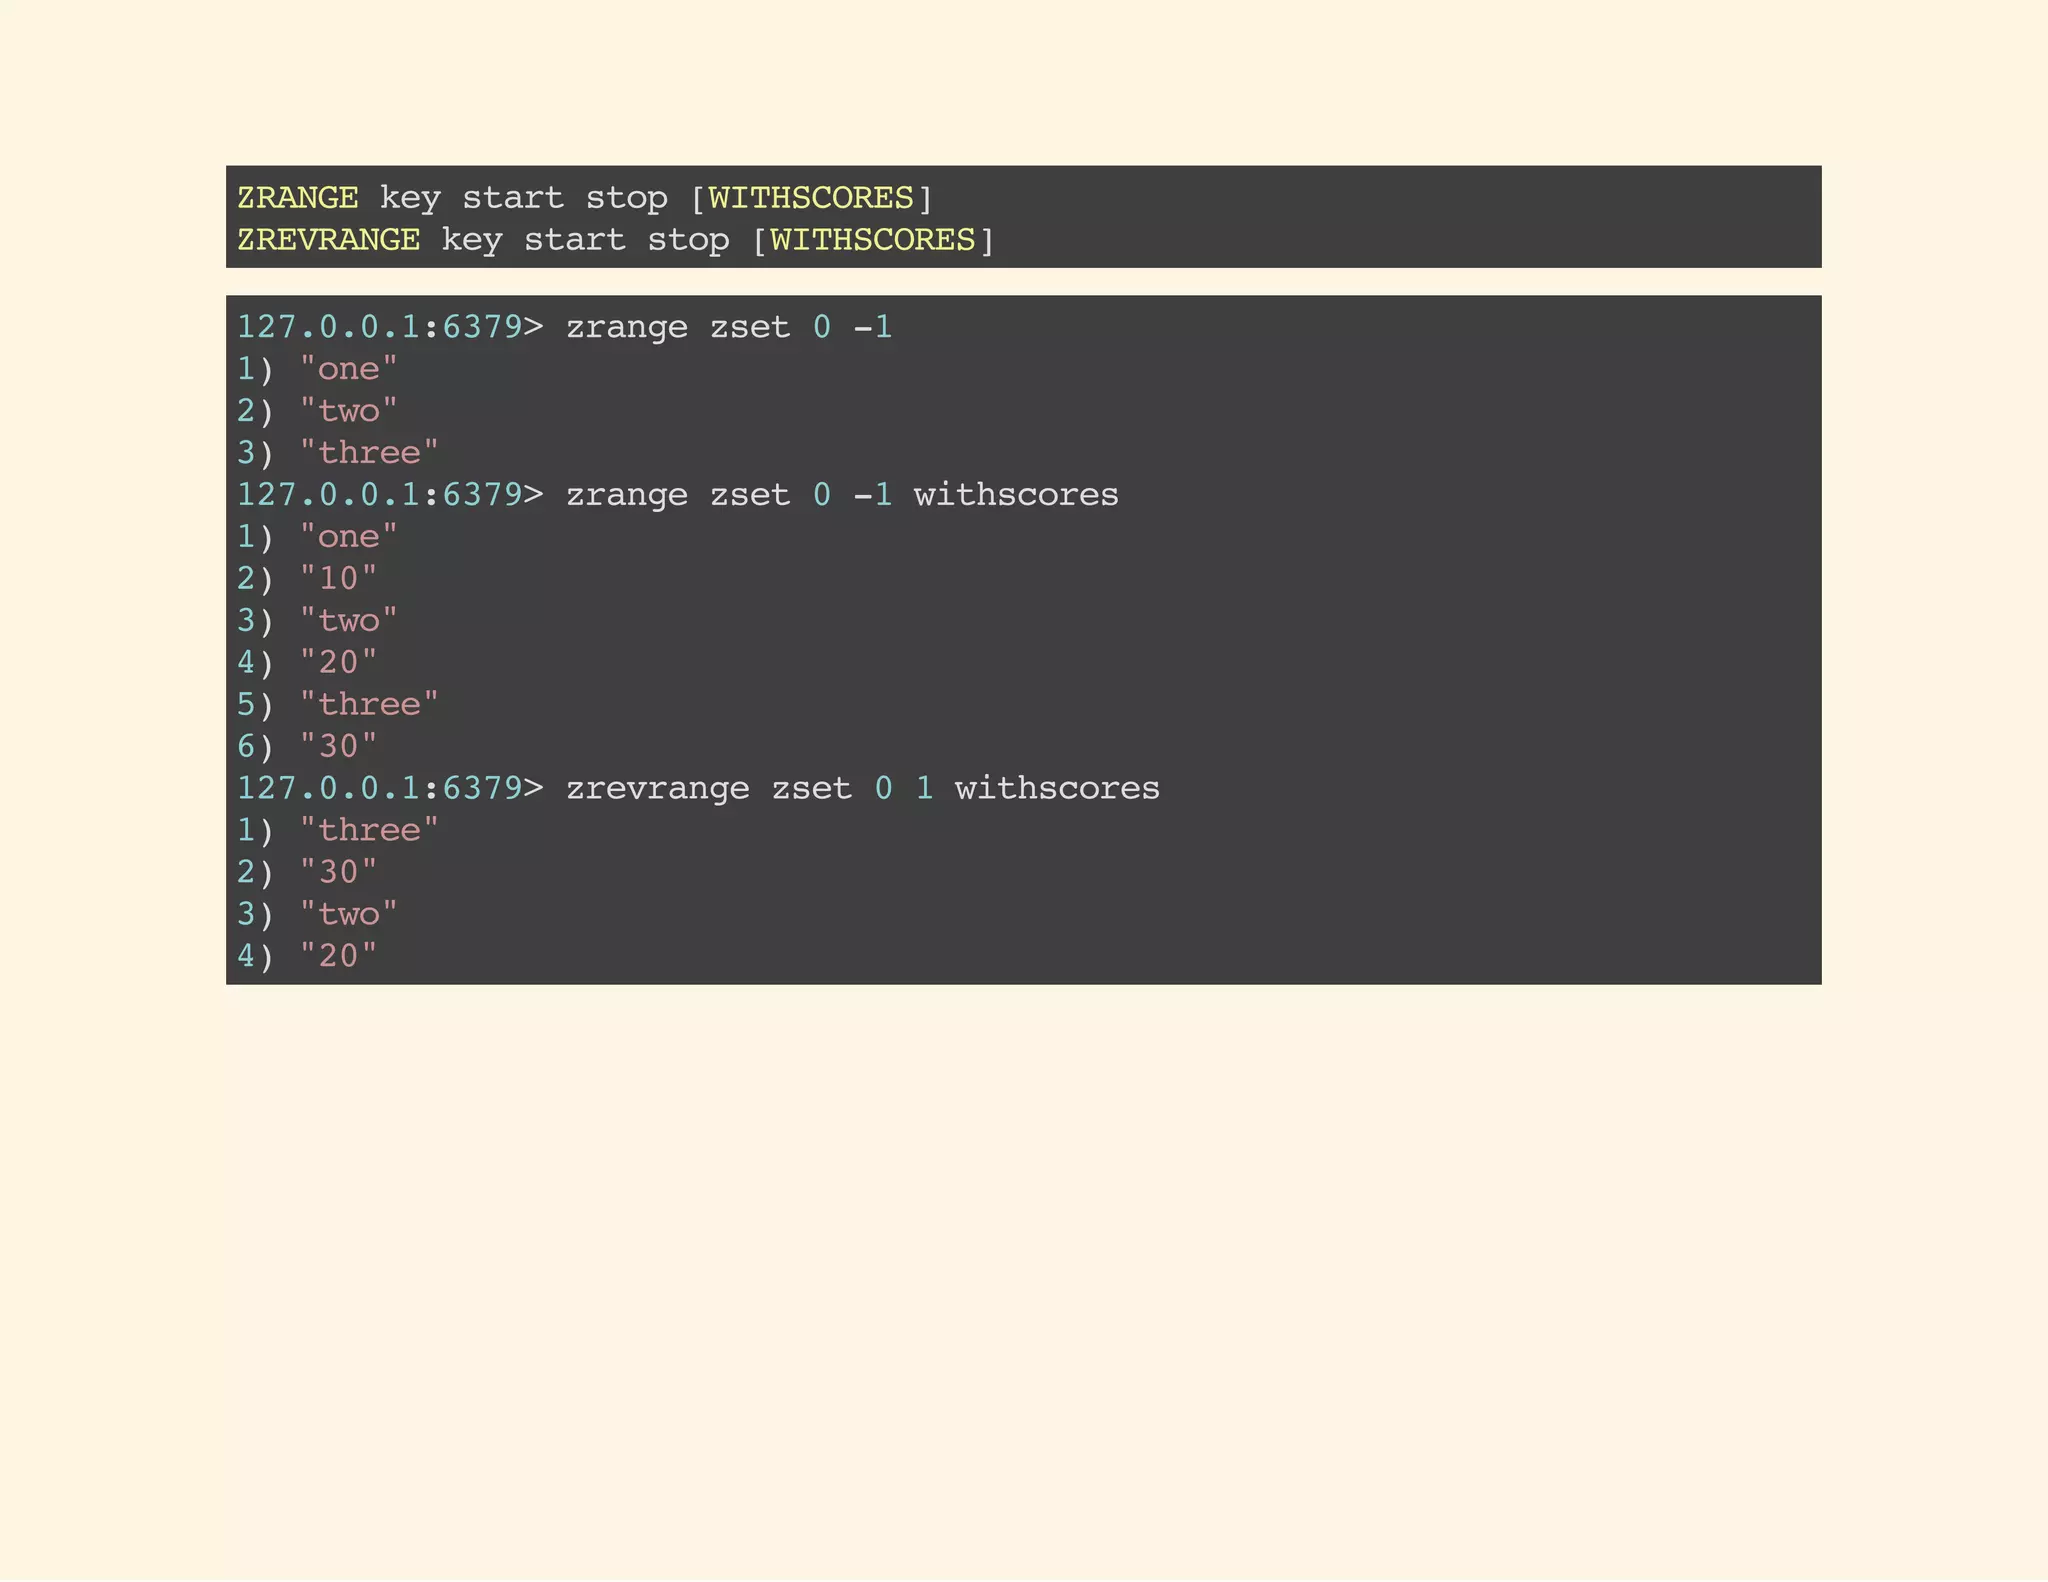
Task: Click the 1) "three" zrevrange result
Action: (338, 830)
